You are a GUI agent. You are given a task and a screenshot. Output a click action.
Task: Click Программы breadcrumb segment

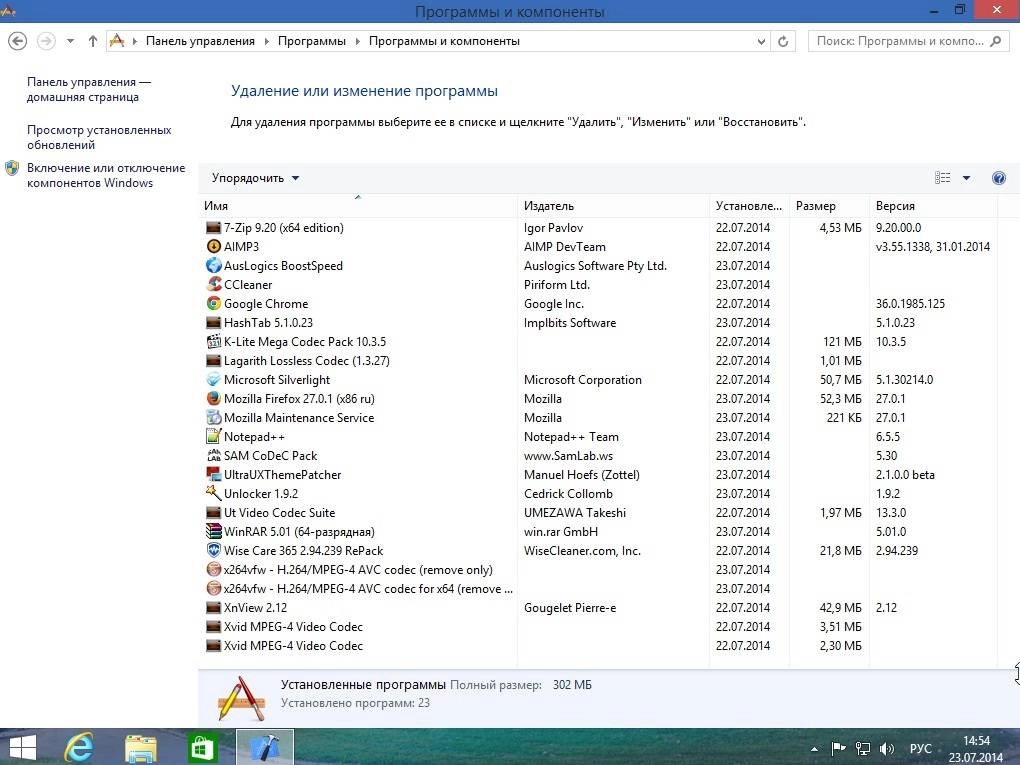click(312, 41)
